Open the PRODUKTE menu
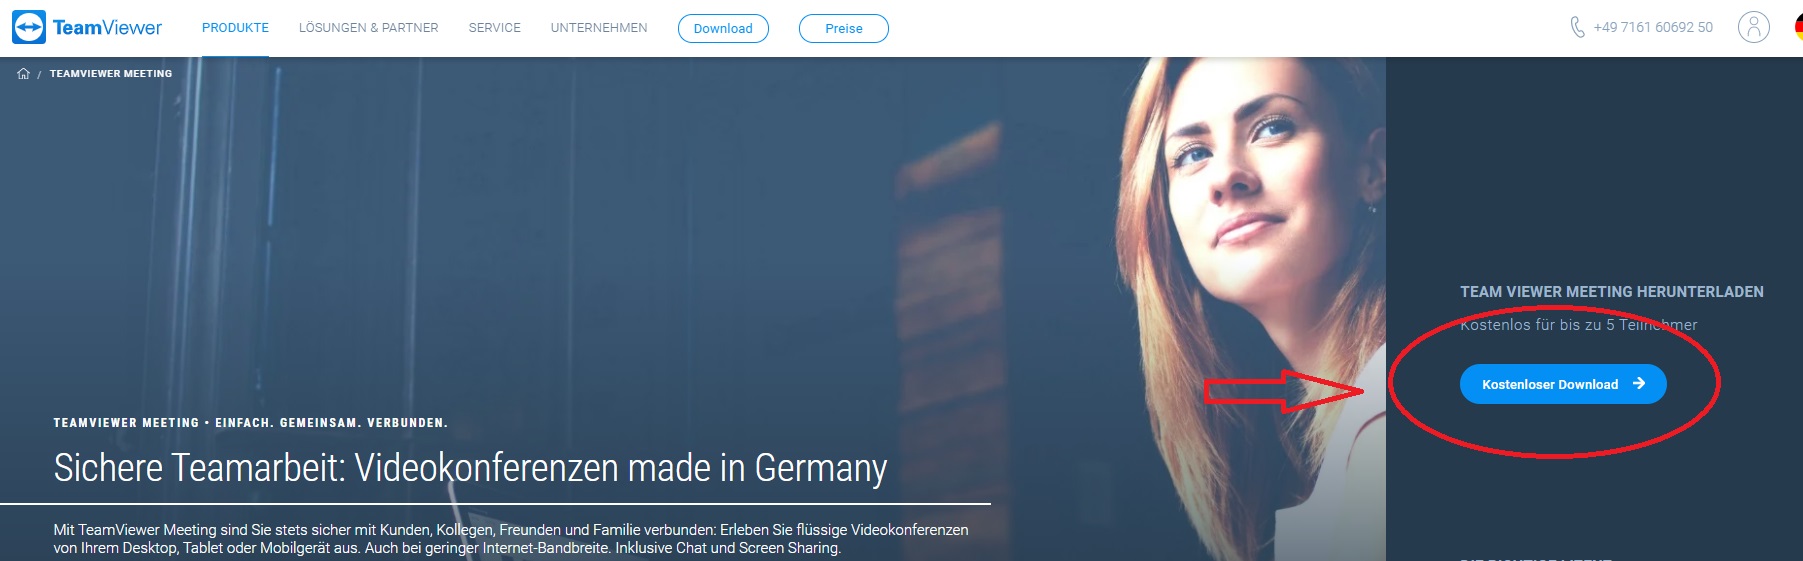This screenshot has height=561, width=1803. (x=235, y=28)
